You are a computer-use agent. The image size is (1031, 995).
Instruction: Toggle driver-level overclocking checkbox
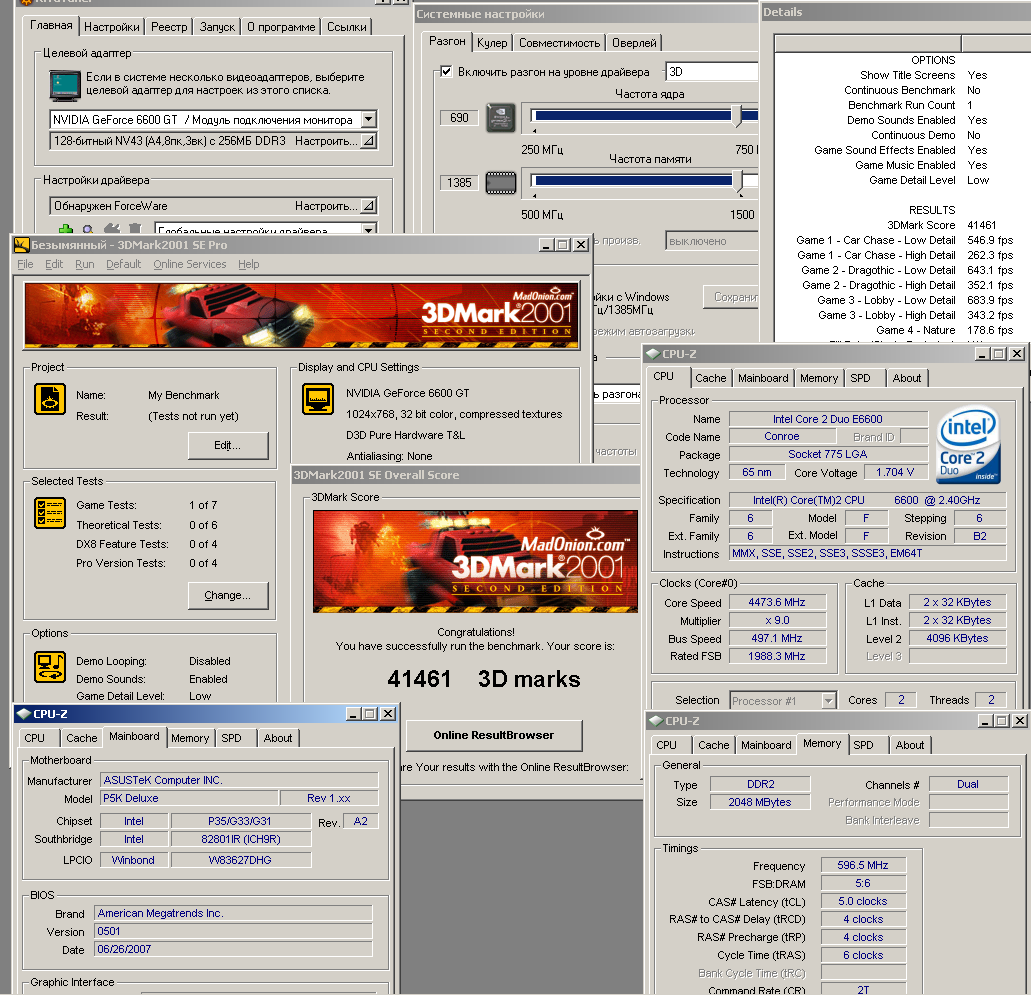point(446,72)
